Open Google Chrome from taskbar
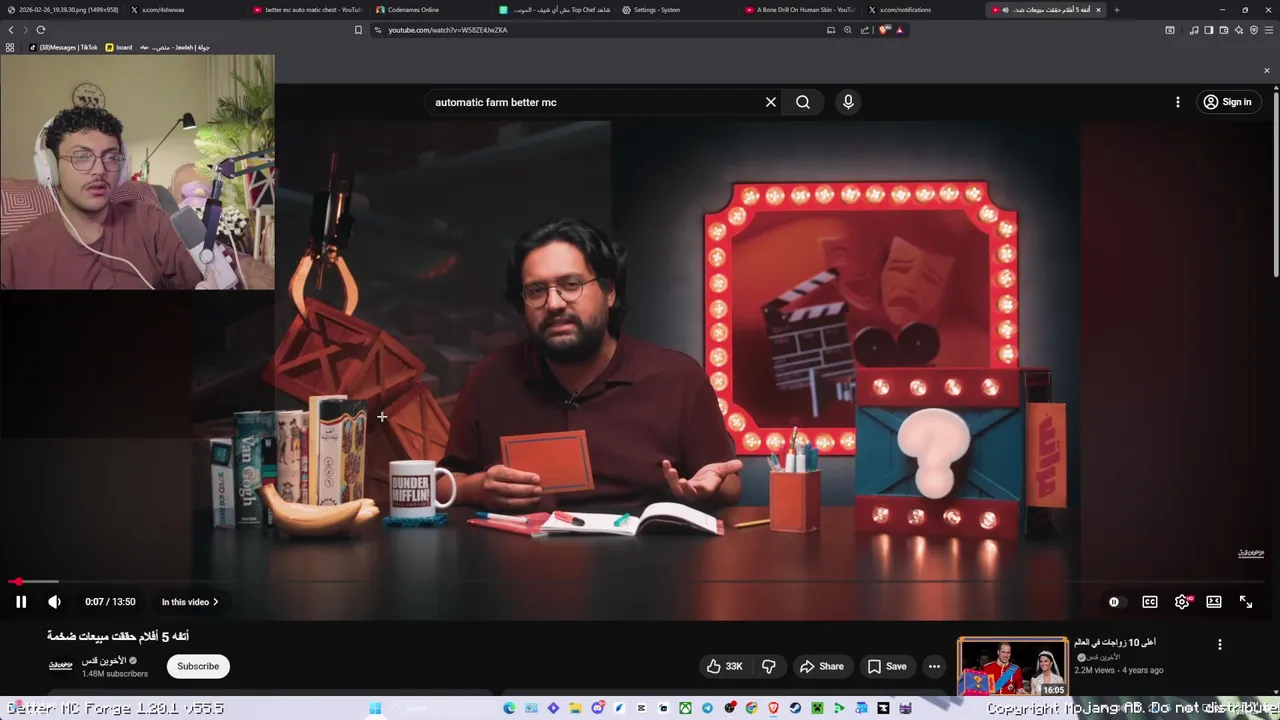1280x720 pixels. pos(752,708)
